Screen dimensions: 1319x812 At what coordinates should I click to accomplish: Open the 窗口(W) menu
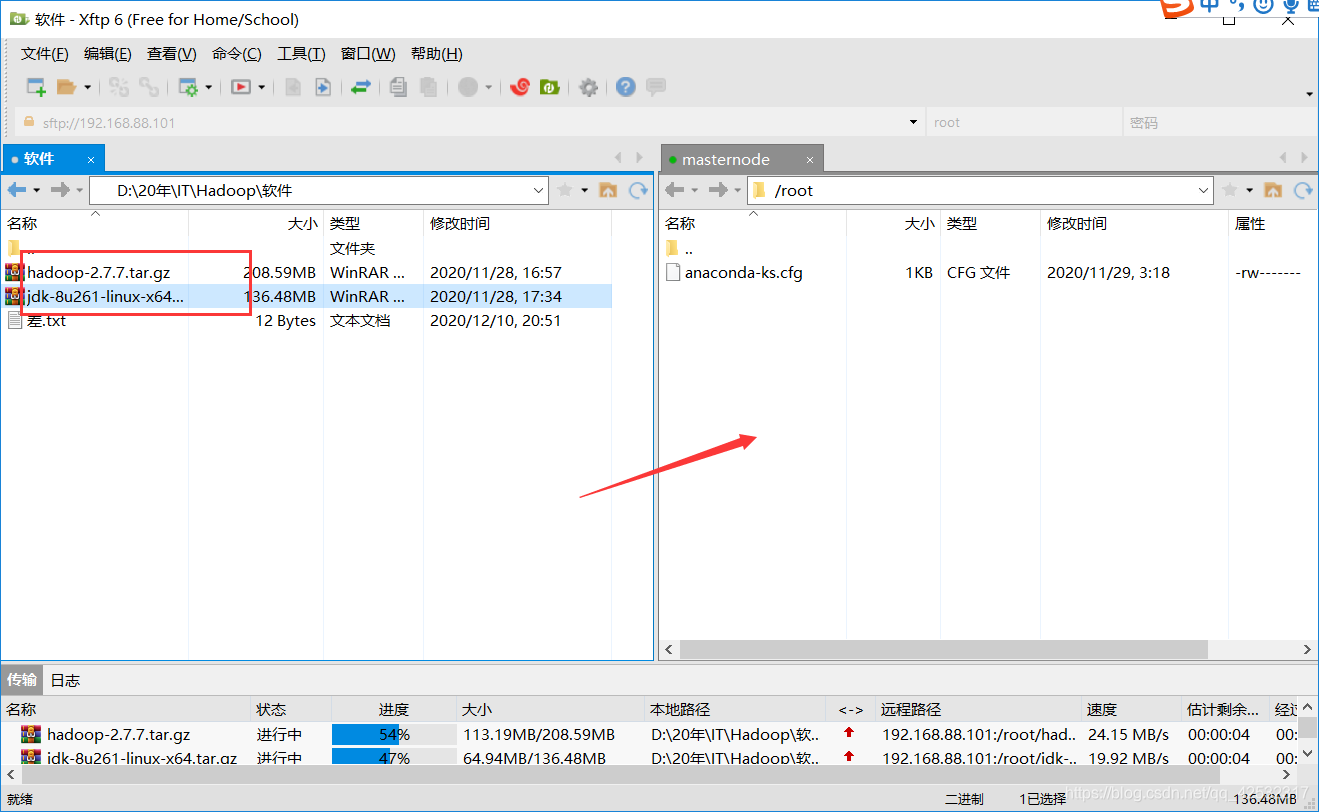pyautogui.click(x=368, y=54)
